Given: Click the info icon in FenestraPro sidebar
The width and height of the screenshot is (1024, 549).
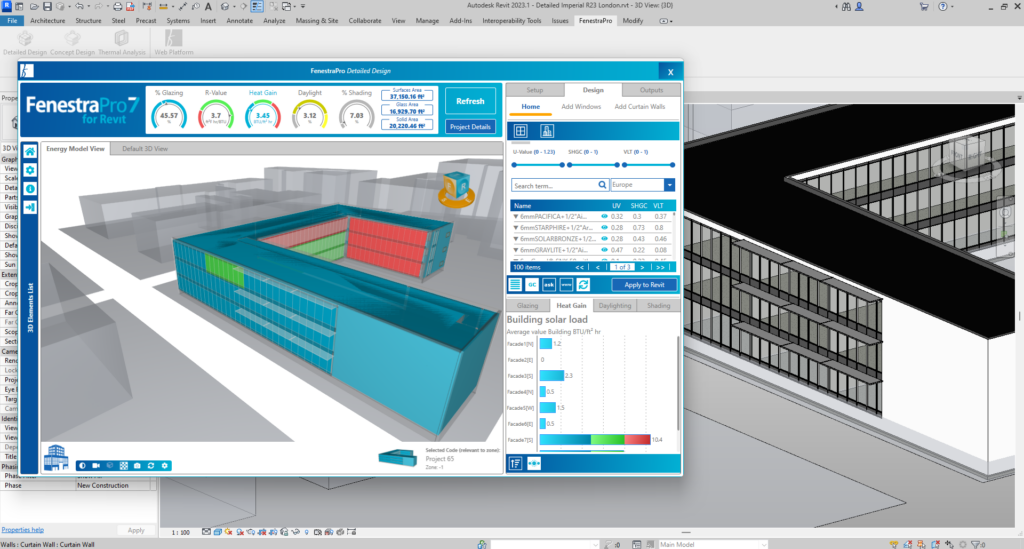Looking at the screenshot, I should point(30,189).
